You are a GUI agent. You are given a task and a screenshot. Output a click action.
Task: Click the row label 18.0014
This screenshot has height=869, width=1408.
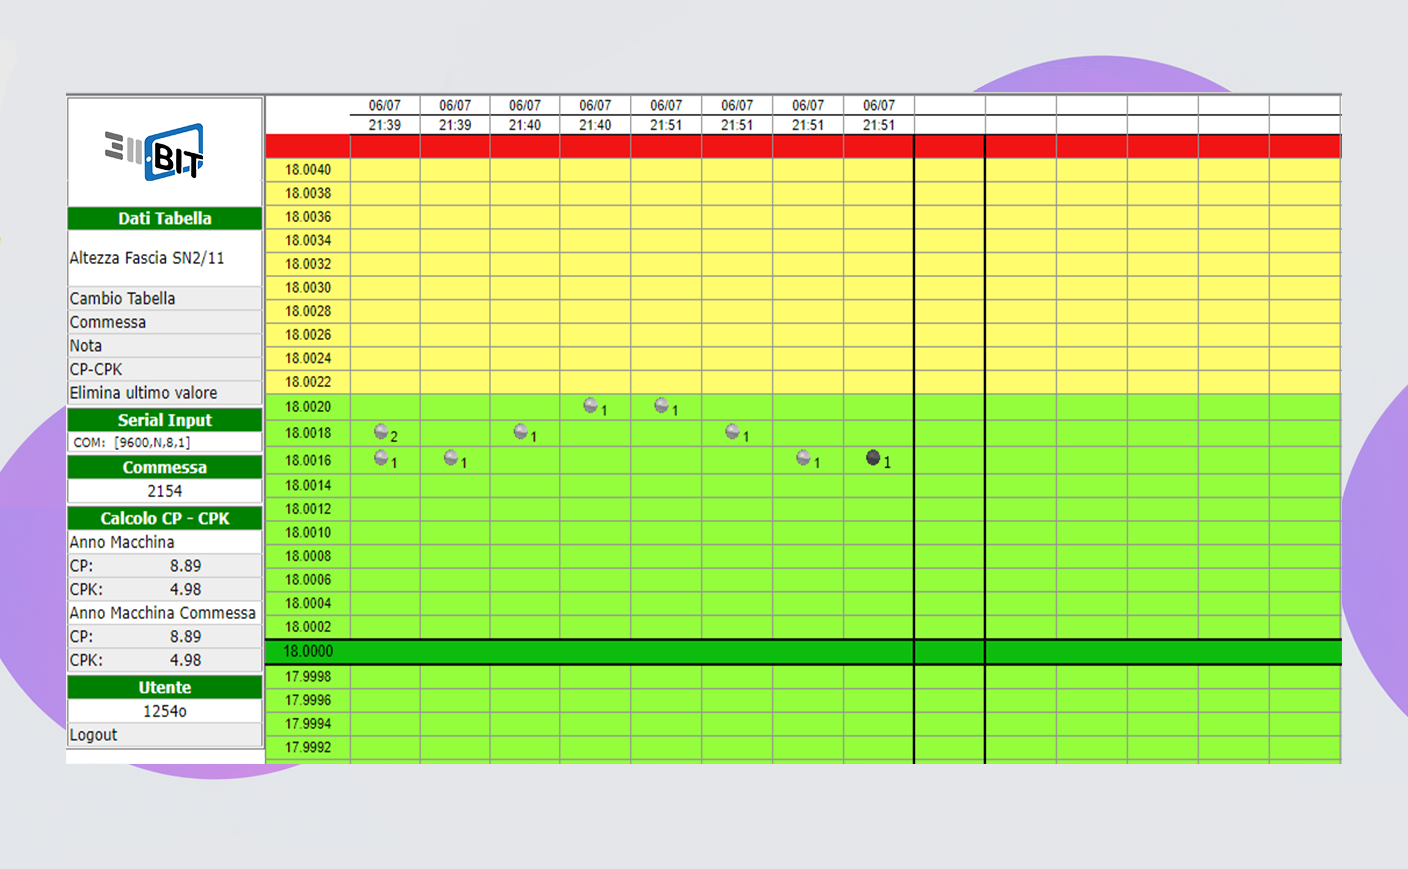coord(308,485)
